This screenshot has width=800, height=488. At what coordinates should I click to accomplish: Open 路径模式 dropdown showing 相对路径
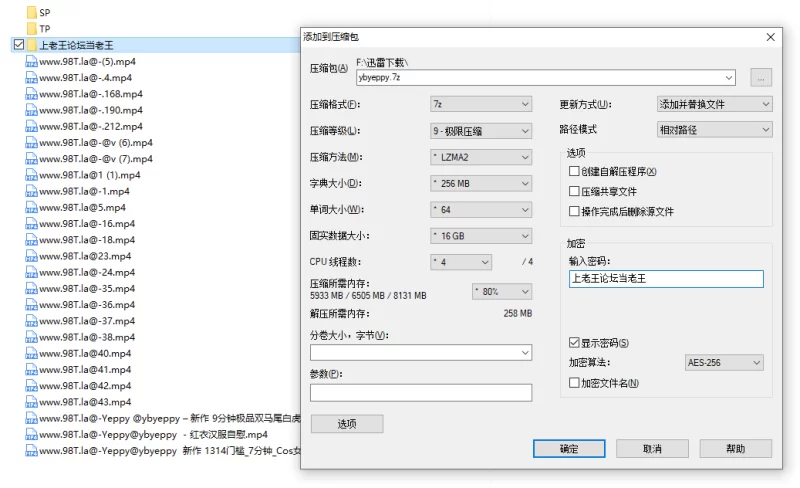[x=715, y=130]
